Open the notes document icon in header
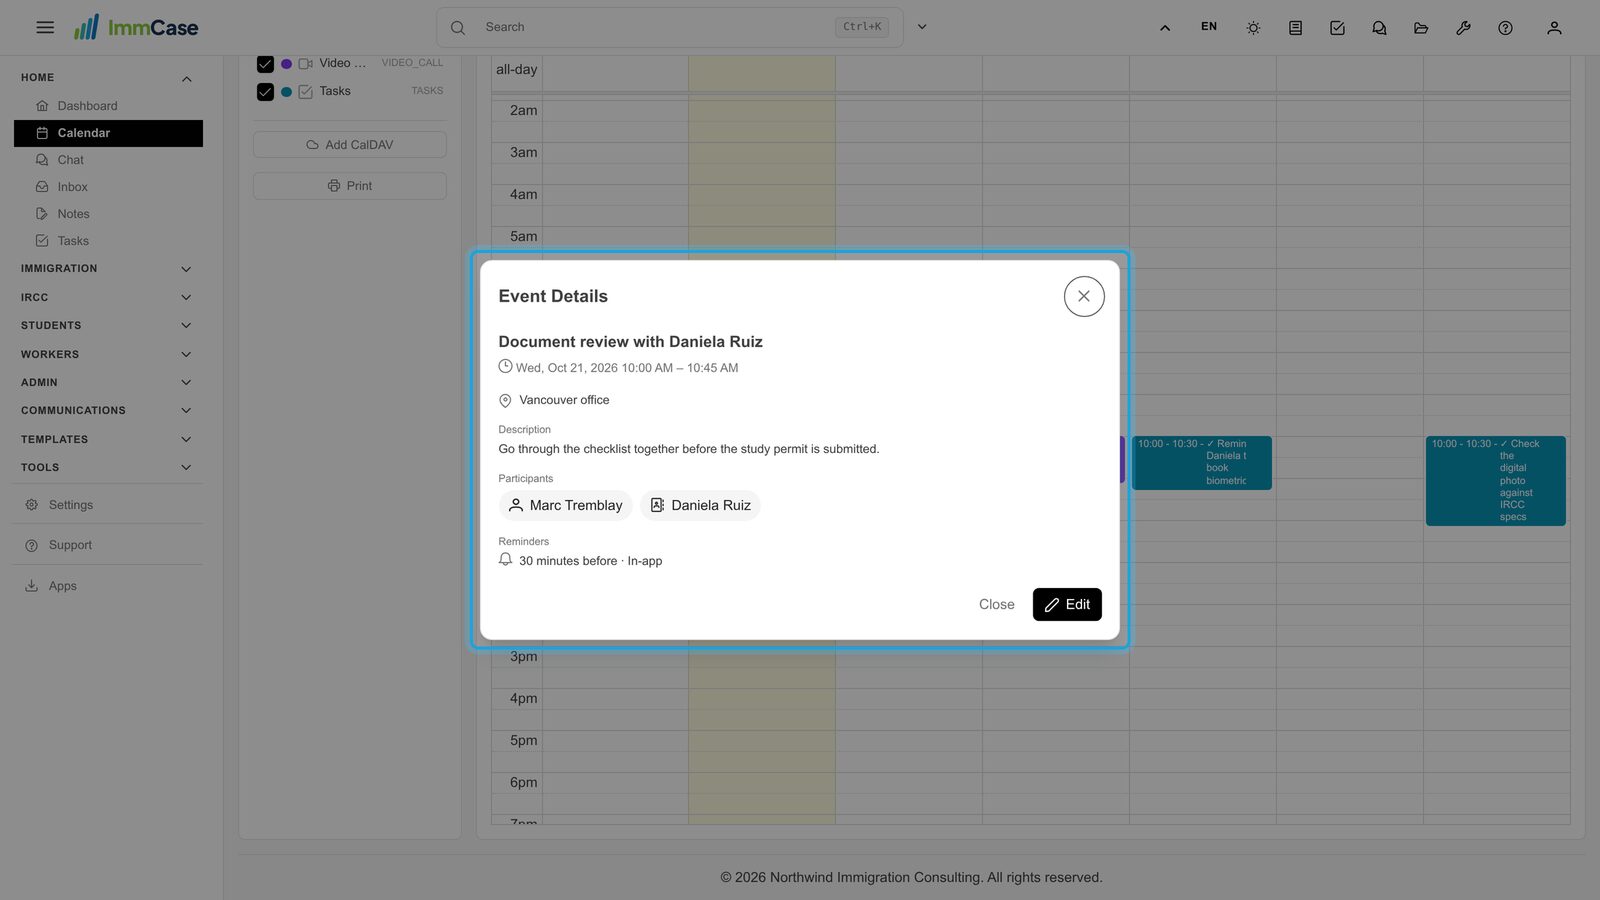Viewport: 1600px width, 900px height. click(1295, 28)
